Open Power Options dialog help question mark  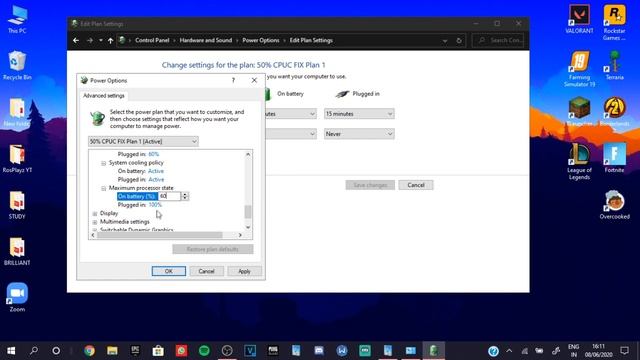[x=233, y=80]
